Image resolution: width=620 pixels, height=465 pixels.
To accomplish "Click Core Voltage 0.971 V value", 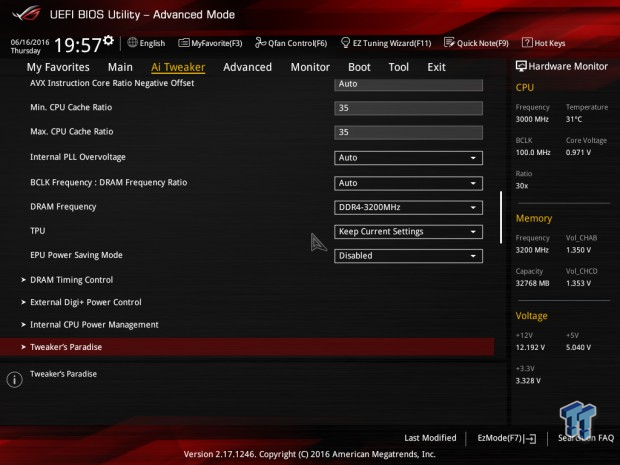I will [x=578, y=152].
